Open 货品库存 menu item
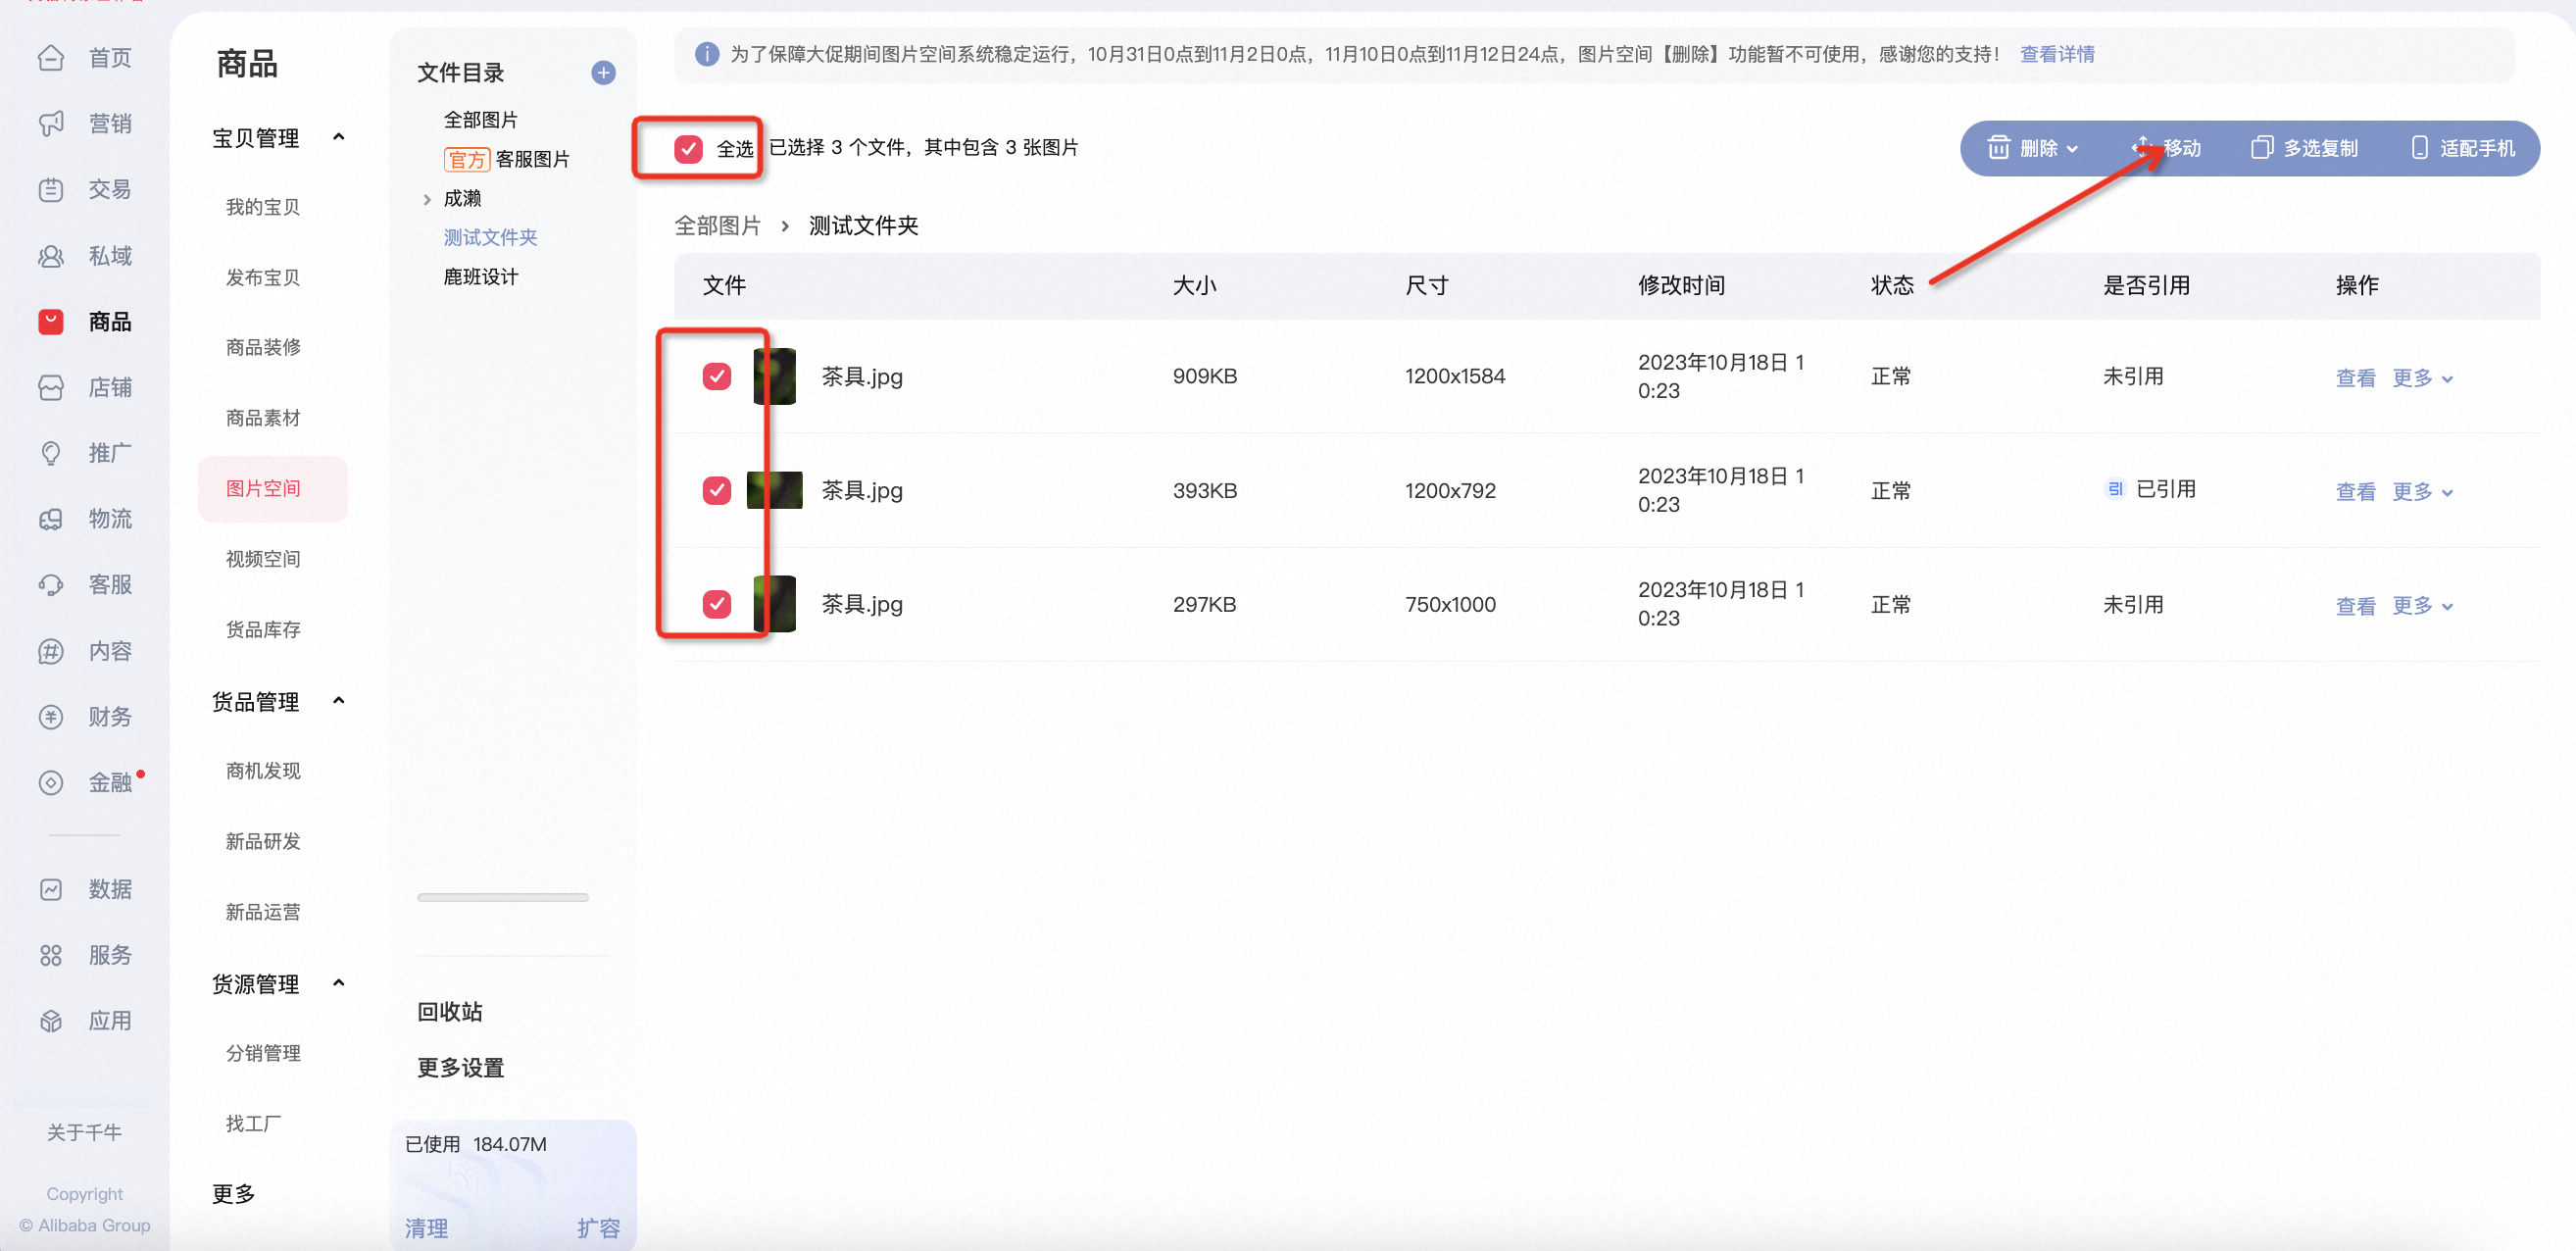2576x1251 pixels. (263, 630)
